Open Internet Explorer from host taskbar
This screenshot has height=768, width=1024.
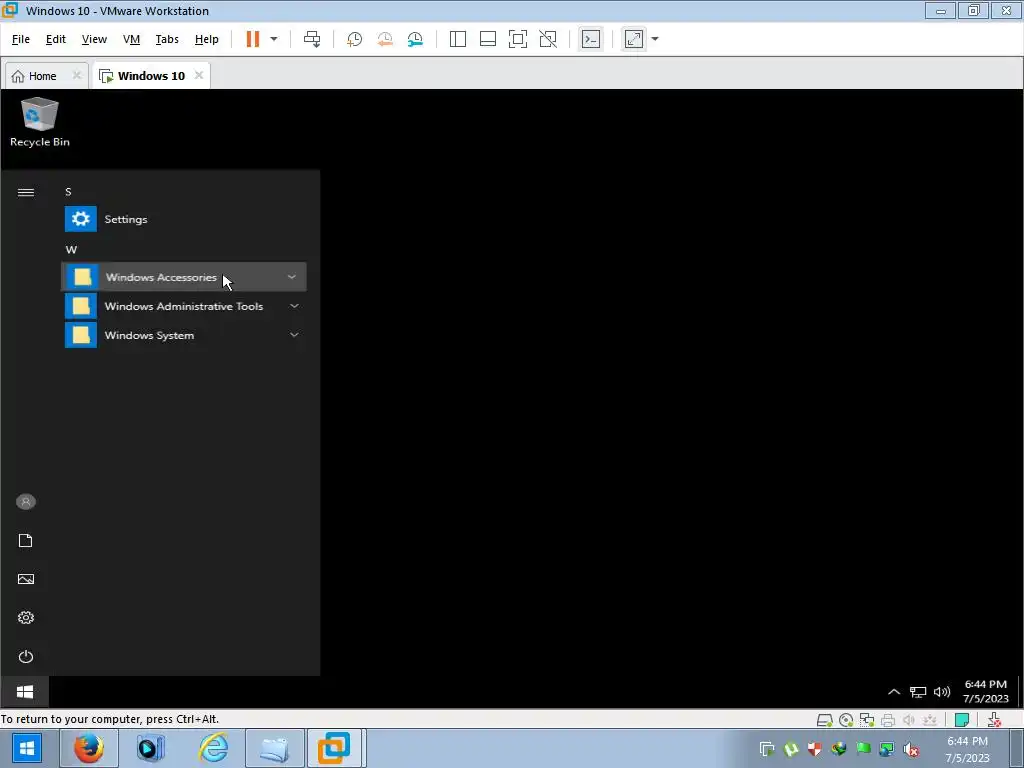pos(213,748)
